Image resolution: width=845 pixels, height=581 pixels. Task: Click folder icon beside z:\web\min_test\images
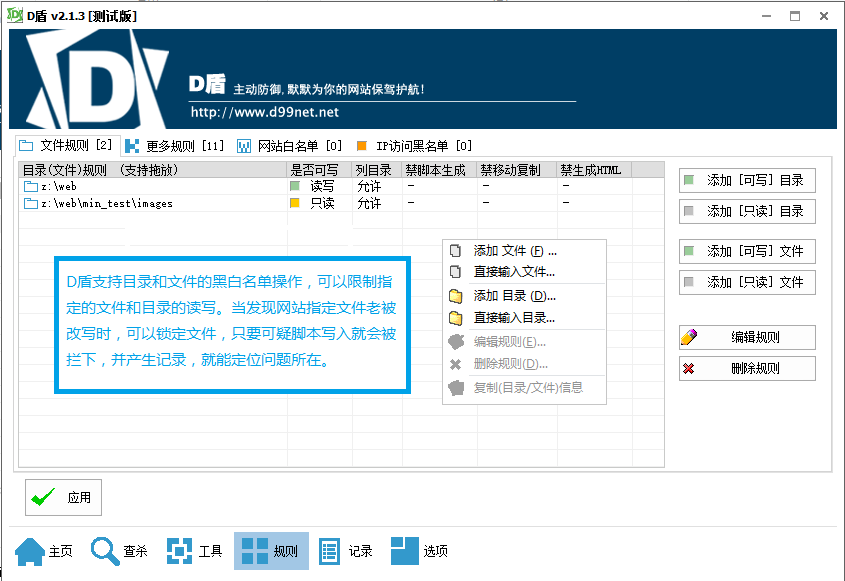pyautogui.click(x=31, y=203)
